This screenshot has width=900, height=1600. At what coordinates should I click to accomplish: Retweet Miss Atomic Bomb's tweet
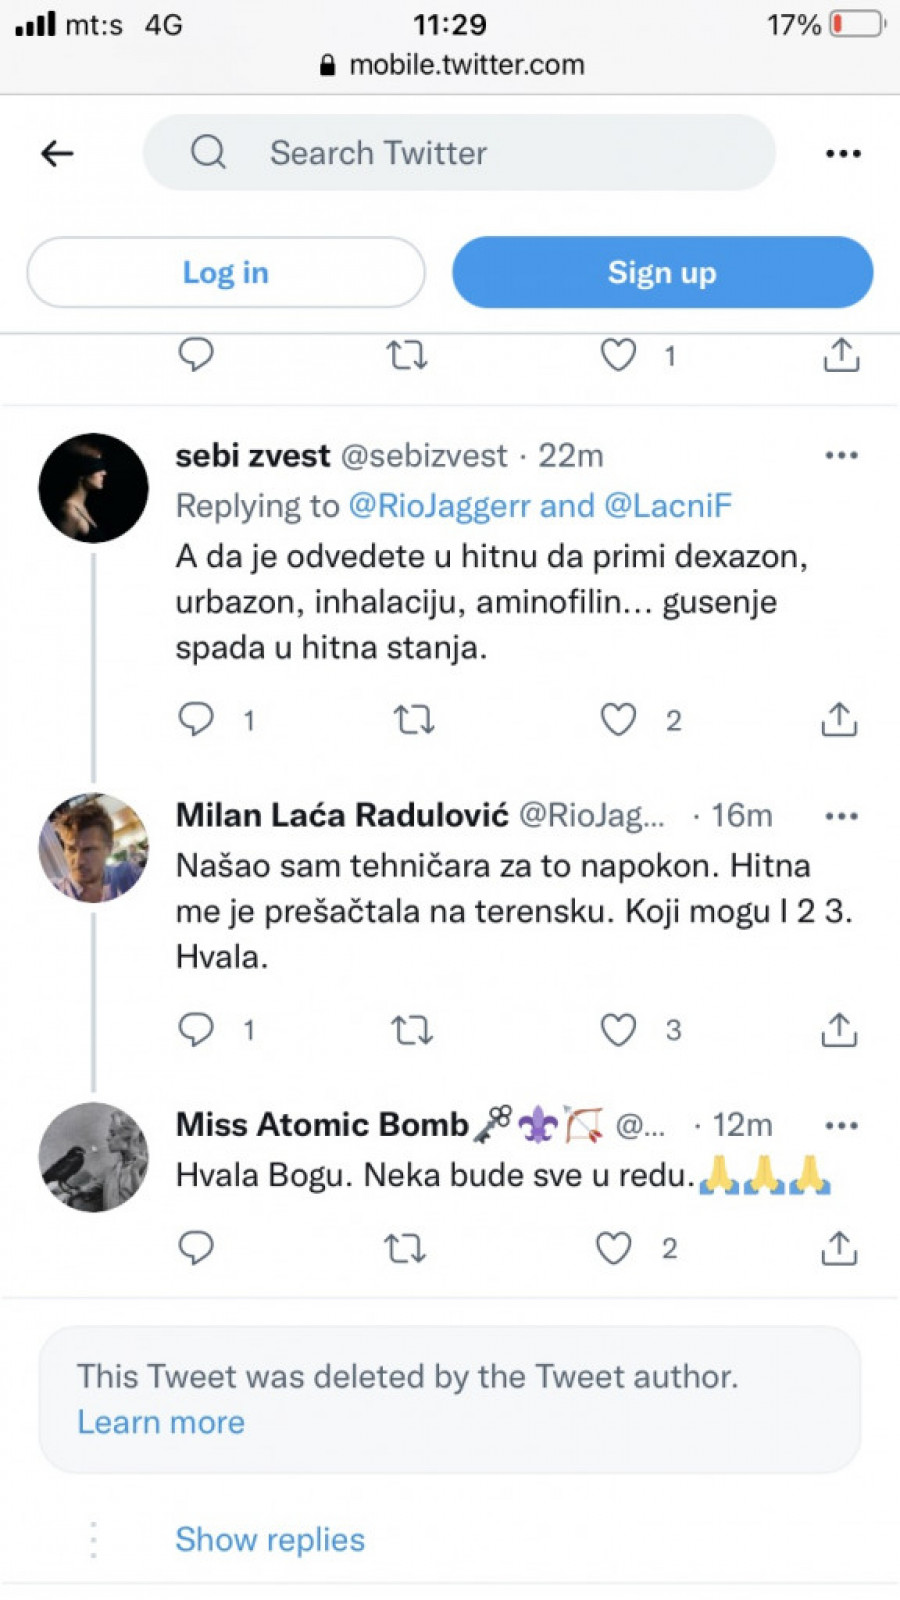click(x=405, y=1247)
